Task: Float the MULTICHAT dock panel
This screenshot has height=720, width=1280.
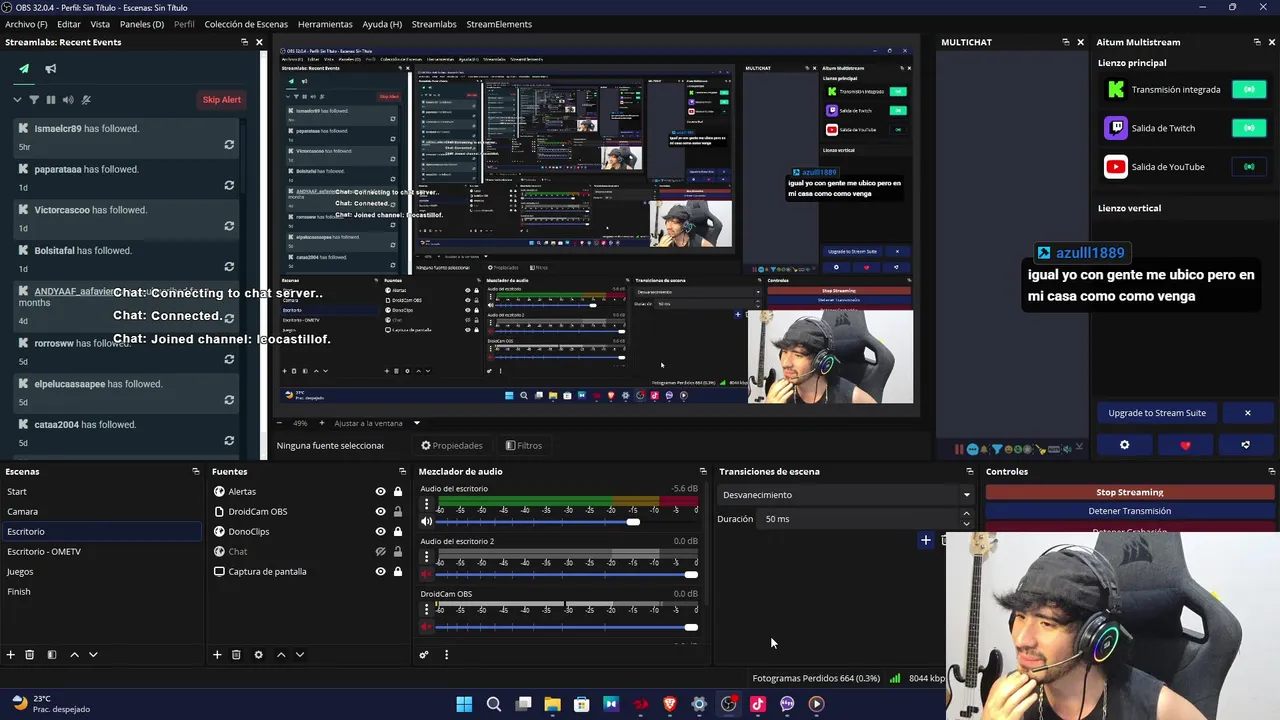Action: (x=1065, y=42)
